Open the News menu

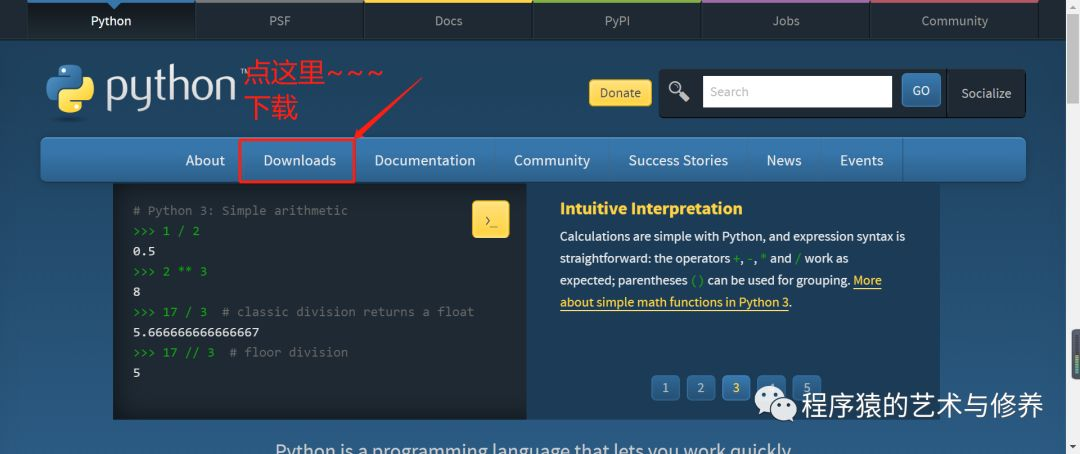pos(784,161)
